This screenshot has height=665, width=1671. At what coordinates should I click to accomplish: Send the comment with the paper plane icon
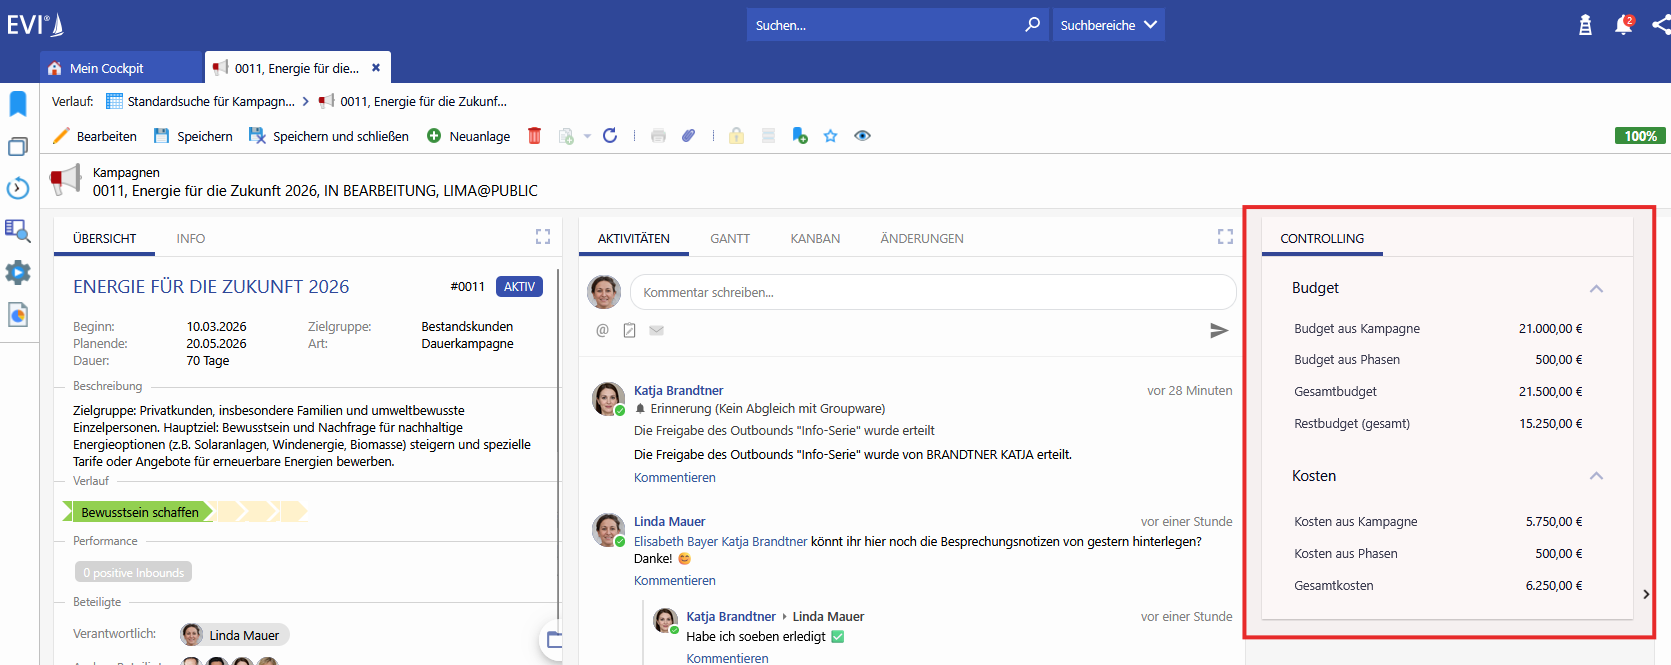click(x=1218, y=331)
